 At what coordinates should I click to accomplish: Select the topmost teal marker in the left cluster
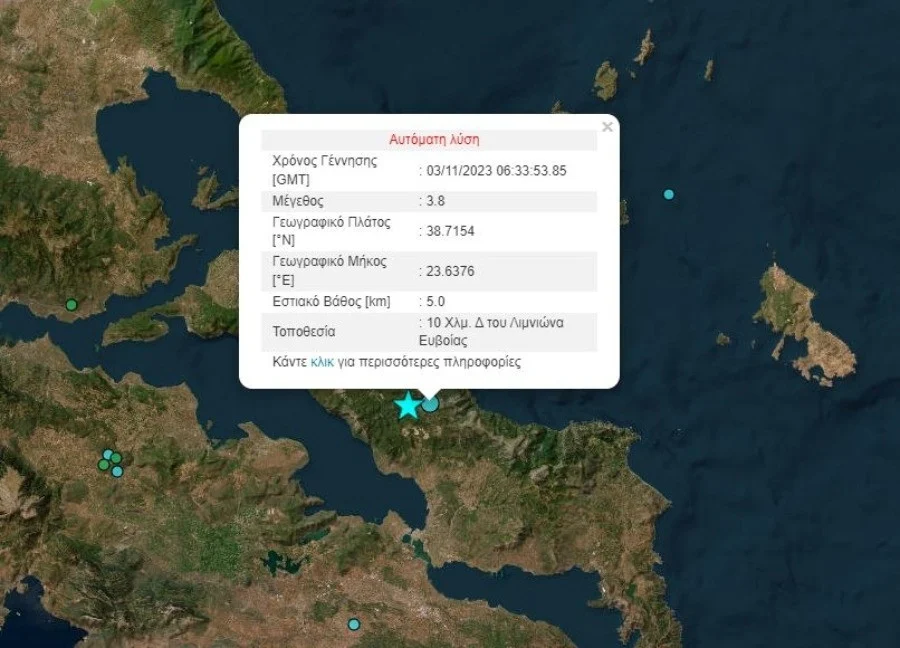pyautogui.click(x=108, y=454)
